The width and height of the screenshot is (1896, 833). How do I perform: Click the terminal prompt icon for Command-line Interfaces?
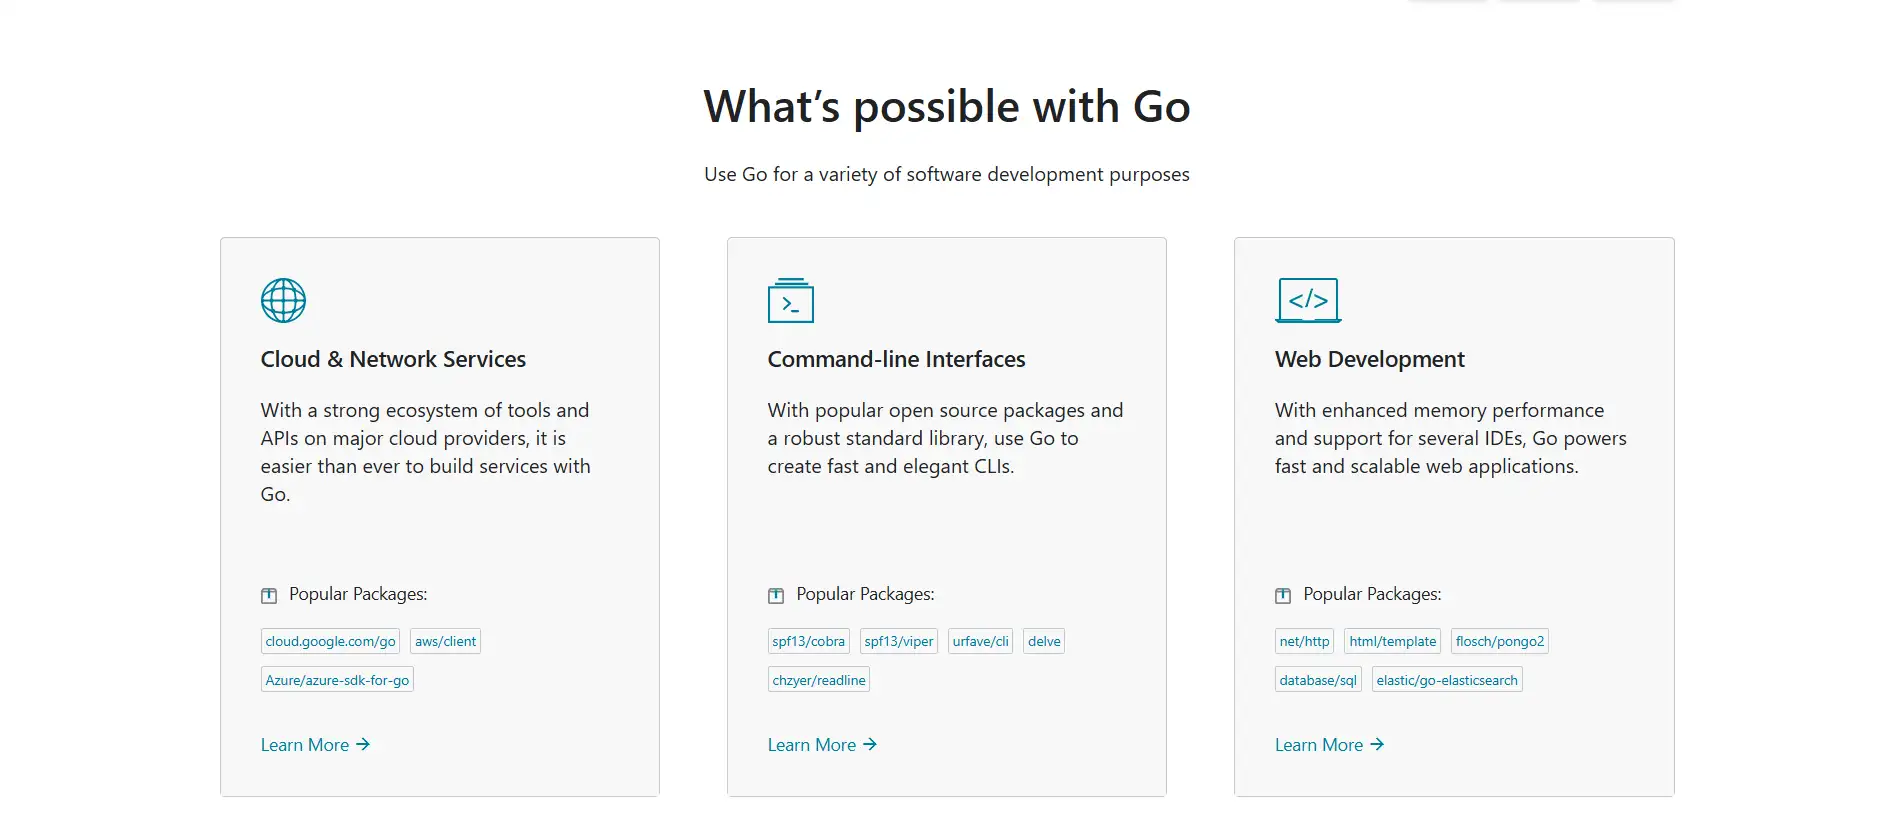tap(790, 300)
